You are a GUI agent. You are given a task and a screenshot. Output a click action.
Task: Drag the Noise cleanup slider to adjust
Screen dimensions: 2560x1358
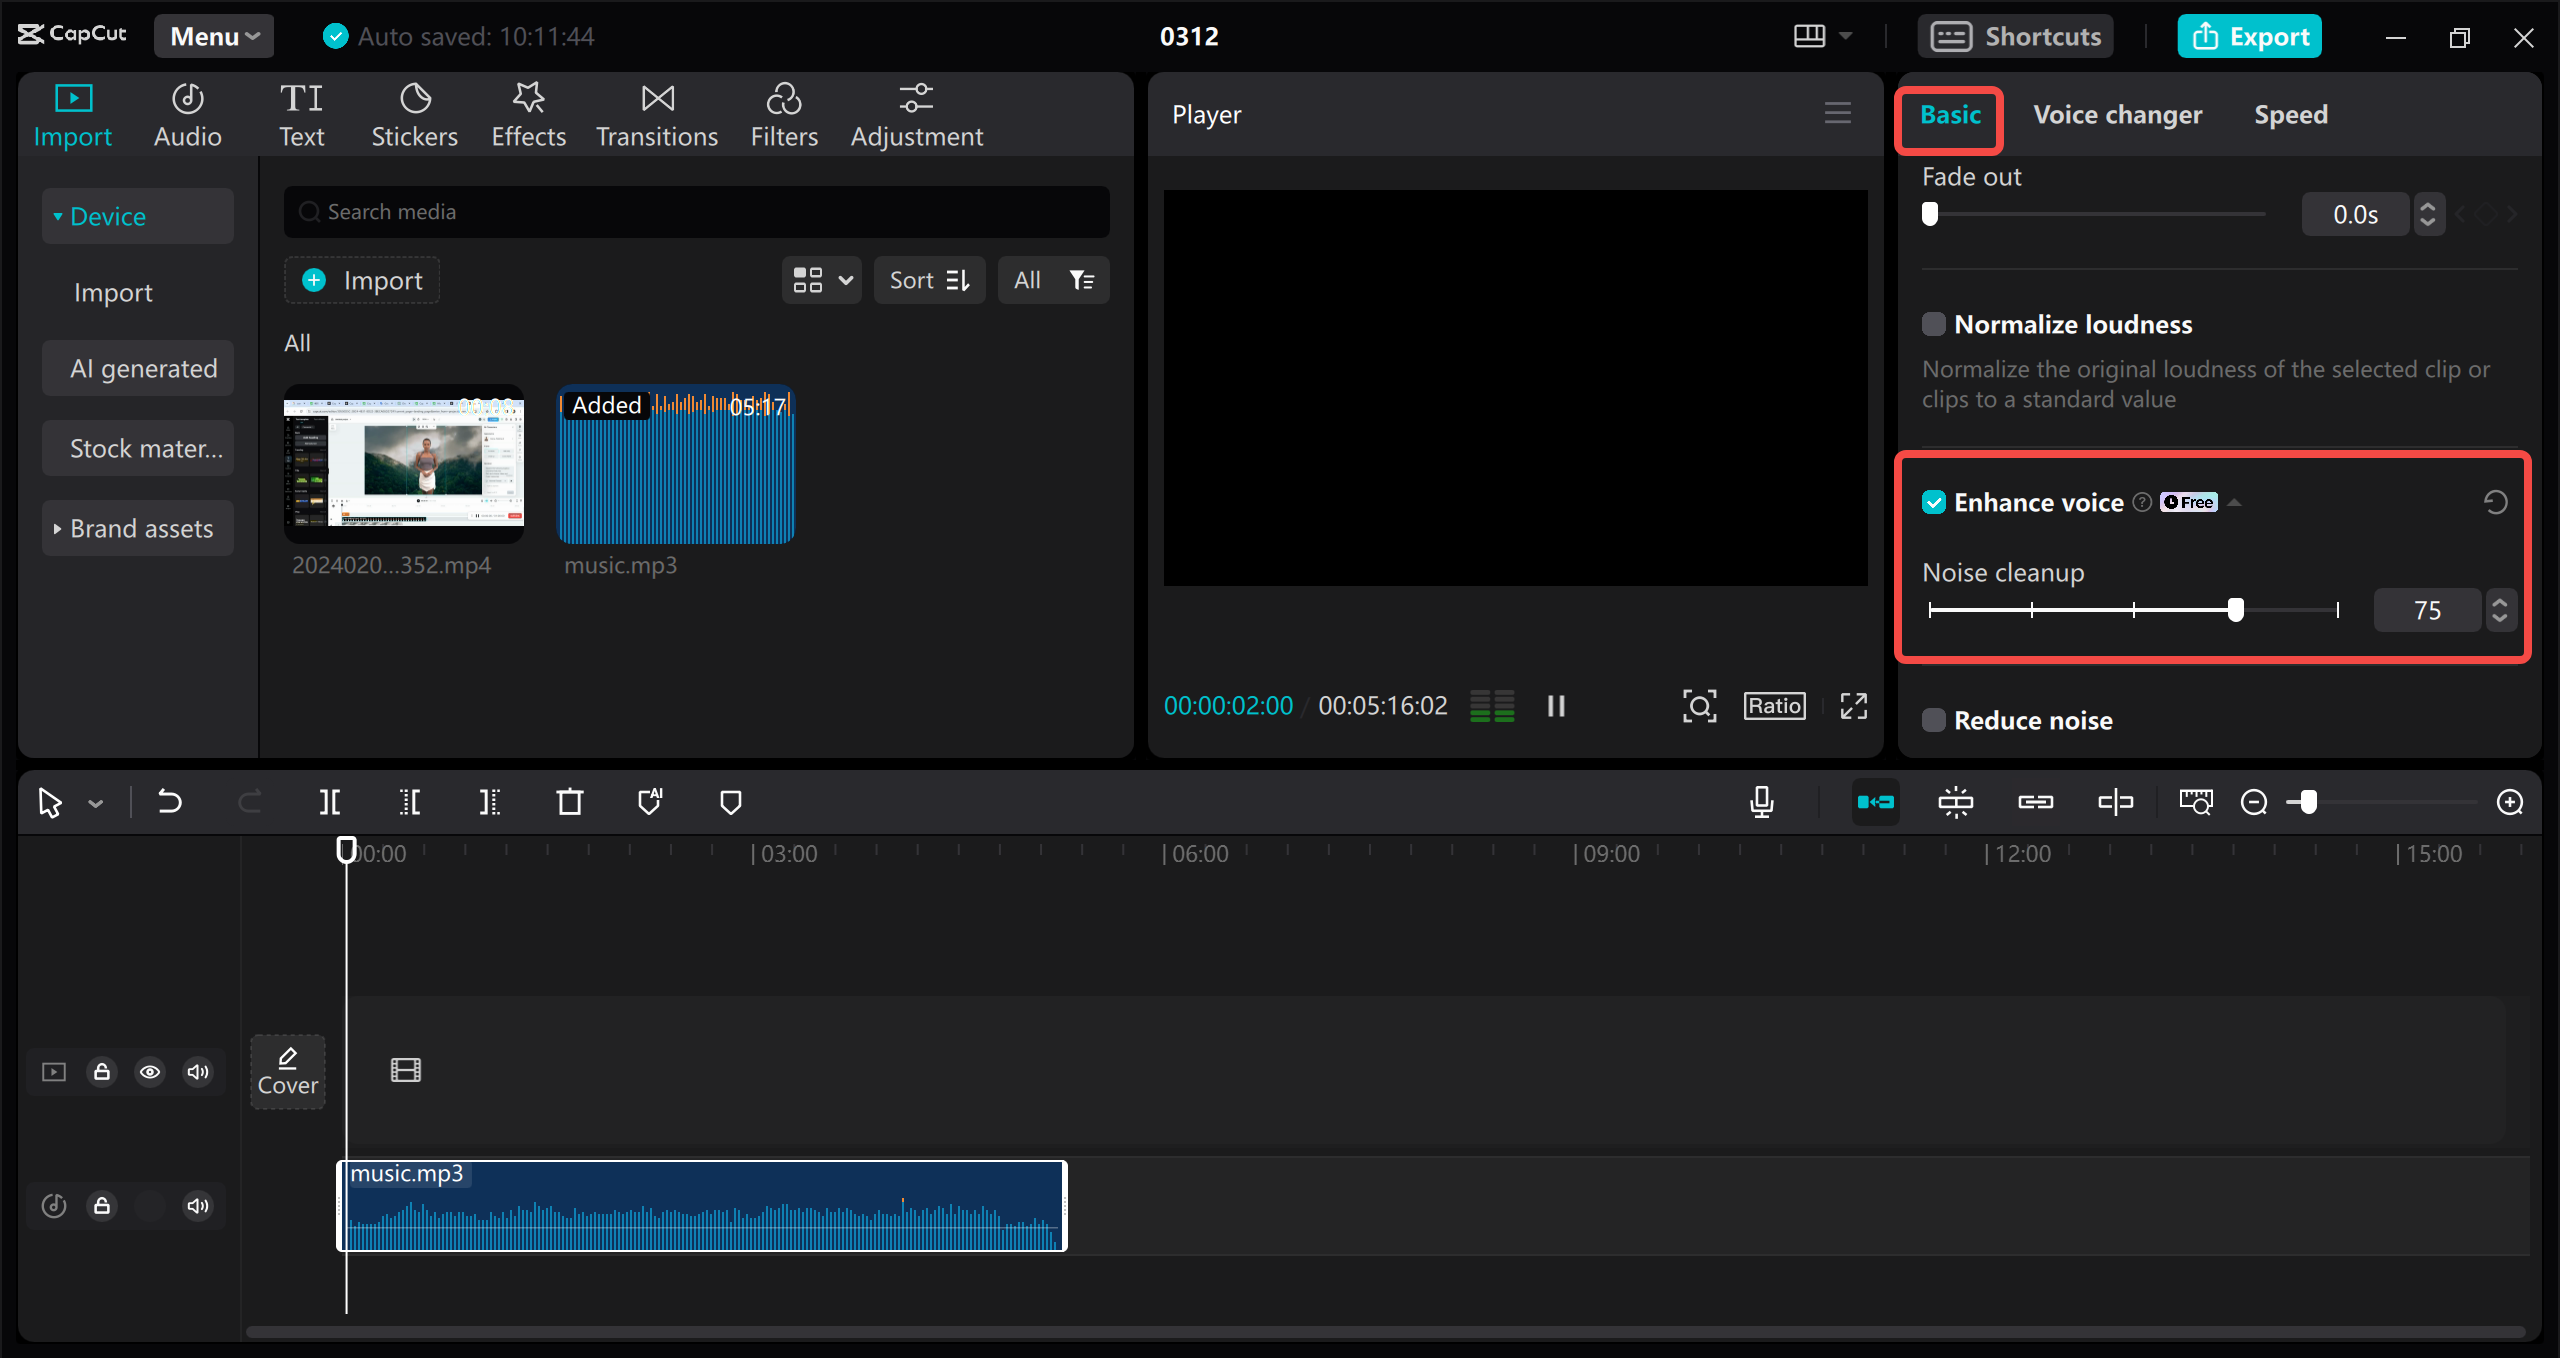click(x=2237, y=610)
